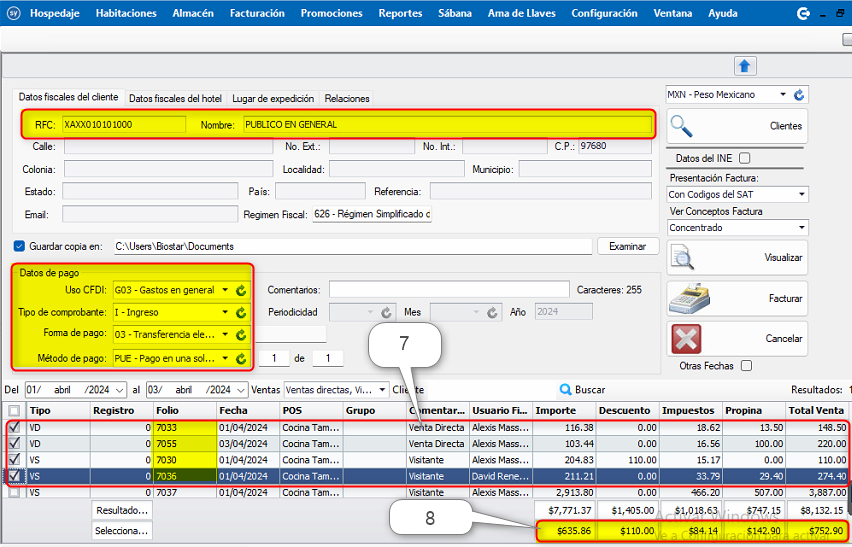
Task: Open the Ver Conceptos Factura dropdown
Action: click(801, 228)
